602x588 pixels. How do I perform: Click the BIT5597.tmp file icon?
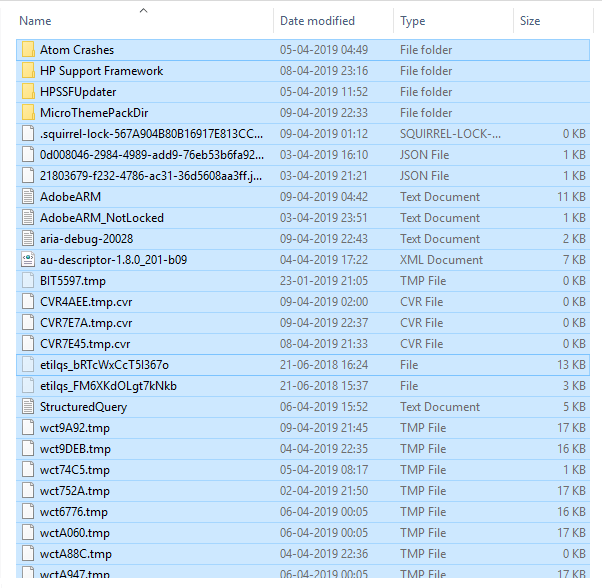click(x=28, y=281)
